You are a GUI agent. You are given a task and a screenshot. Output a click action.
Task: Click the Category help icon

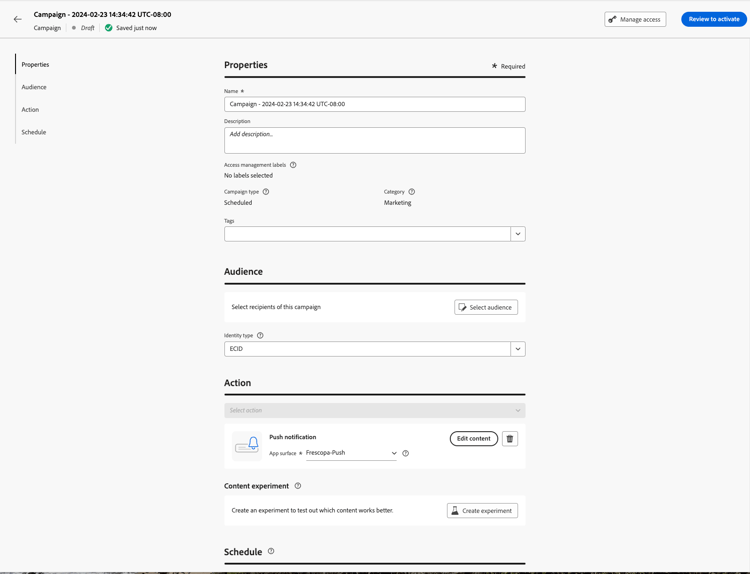(412, 192)
